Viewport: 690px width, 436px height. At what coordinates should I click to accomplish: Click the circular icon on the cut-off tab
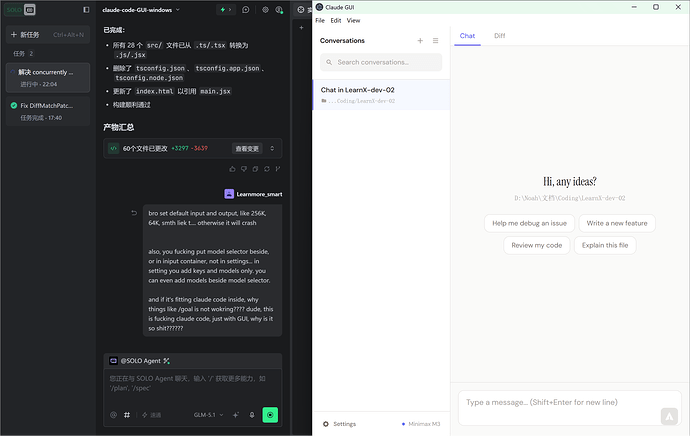click(x=301, y=10)
